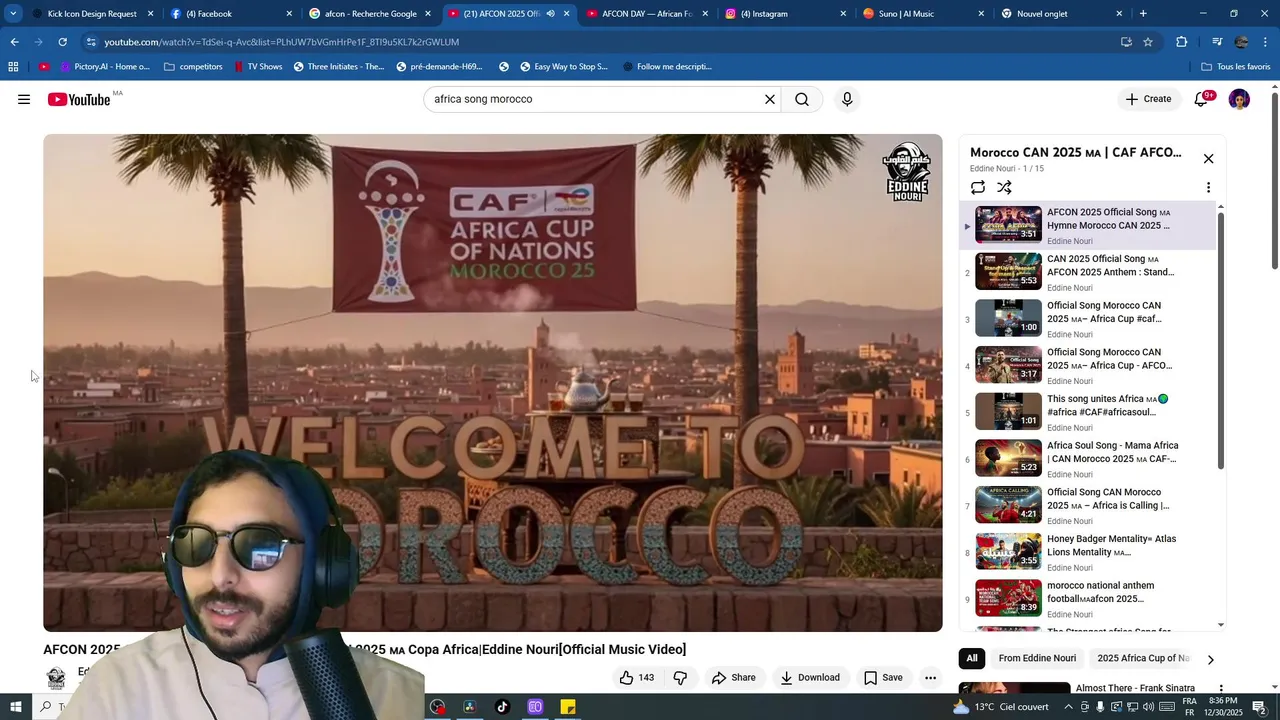Download this video
This screenshot has height=720, width=1280.
pos(810,678)
